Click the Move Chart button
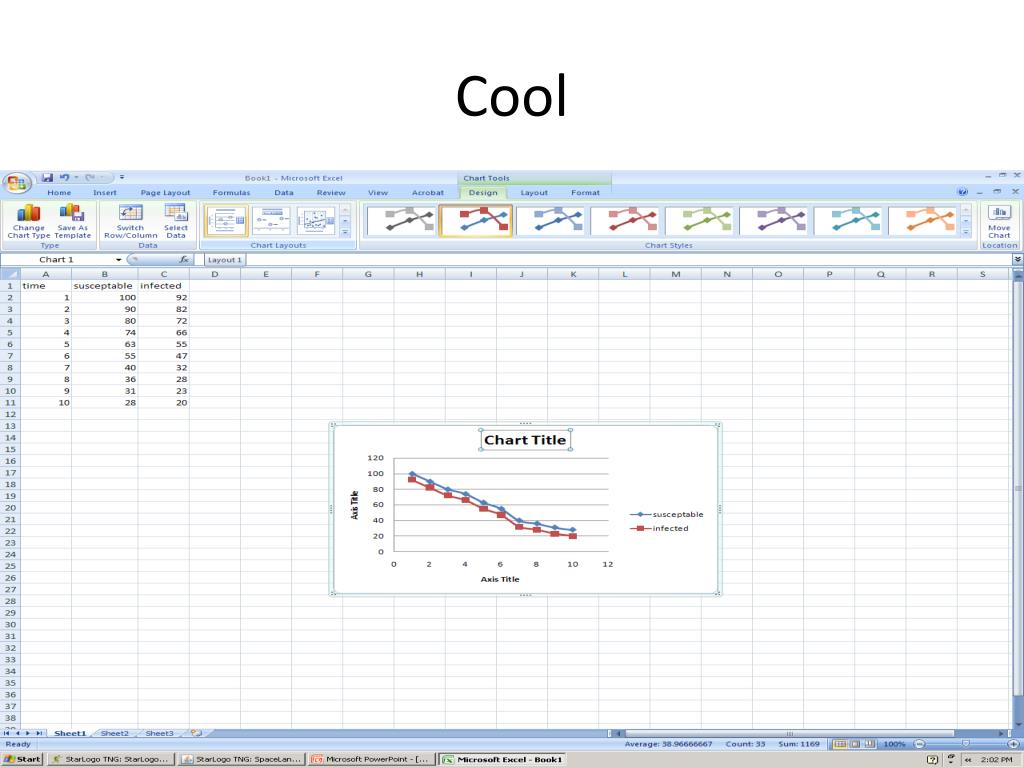 click(999, 221)
